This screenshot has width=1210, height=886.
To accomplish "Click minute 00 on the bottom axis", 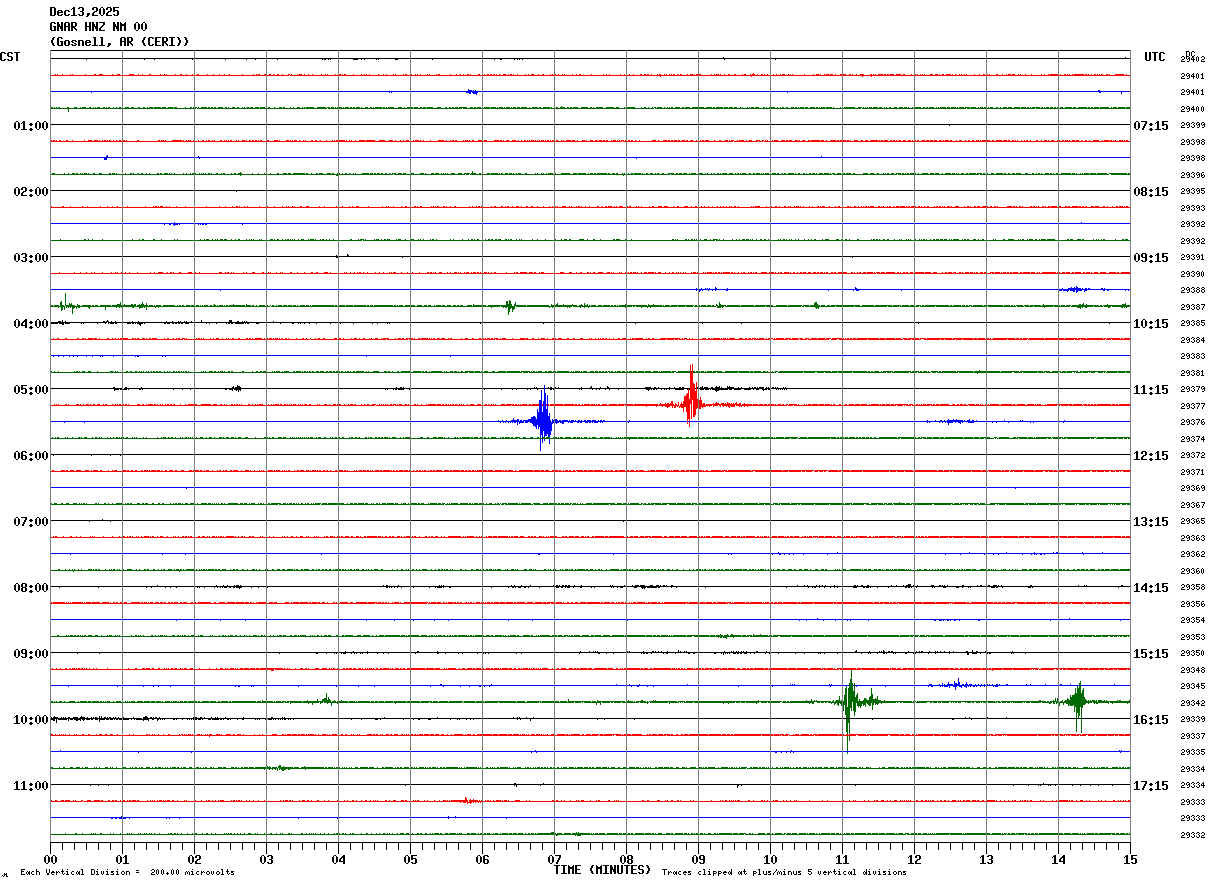I will 50,859.
